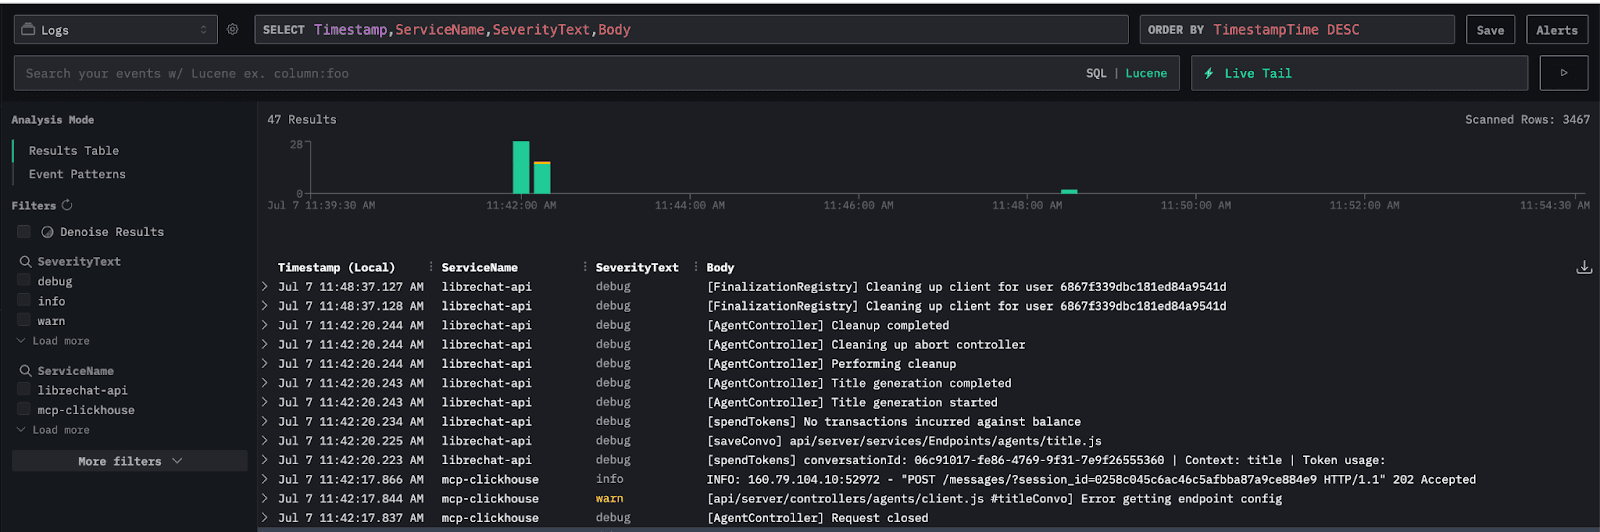Click the refresh icon beside Filters

(x=67, y=205)
